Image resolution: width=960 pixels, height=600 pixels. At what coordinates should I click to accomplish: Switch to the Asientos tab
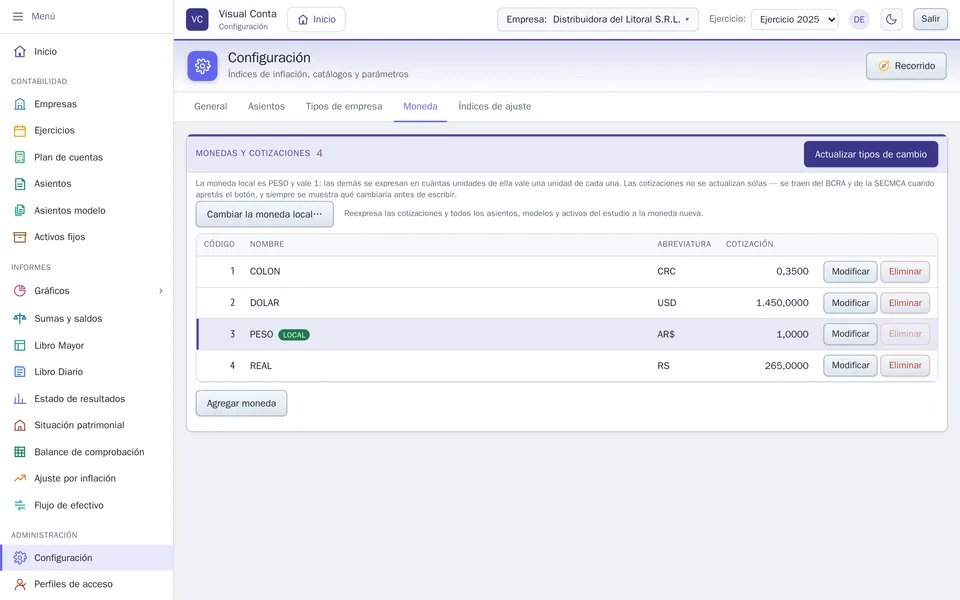coord(266,107)
